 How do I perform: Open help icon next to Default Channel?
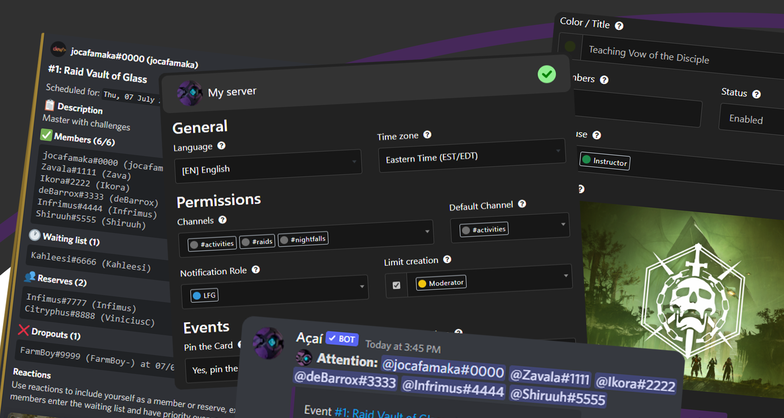coord(522,204)
